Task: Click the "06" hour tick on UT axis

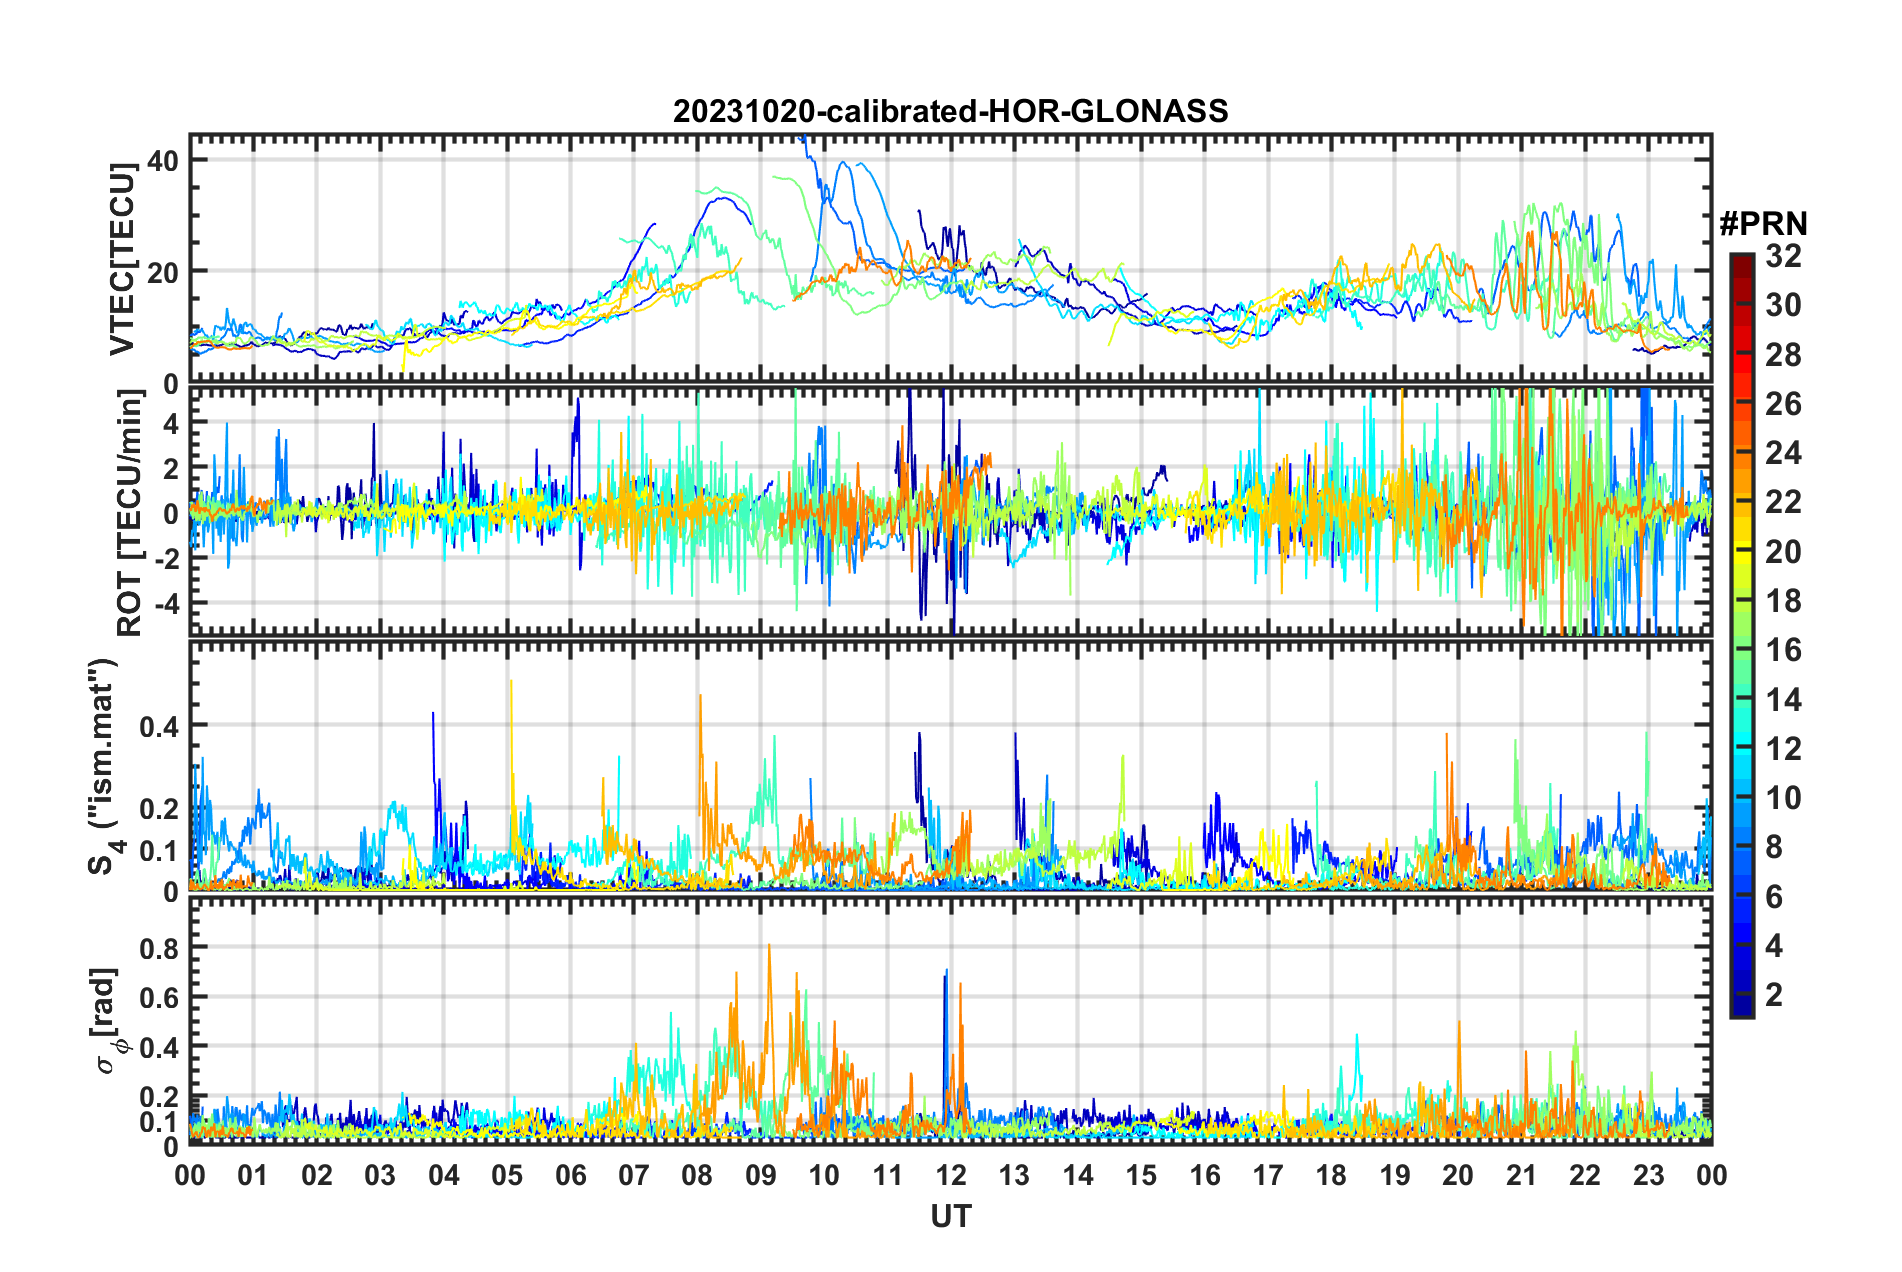Action: coord(571,1175)
